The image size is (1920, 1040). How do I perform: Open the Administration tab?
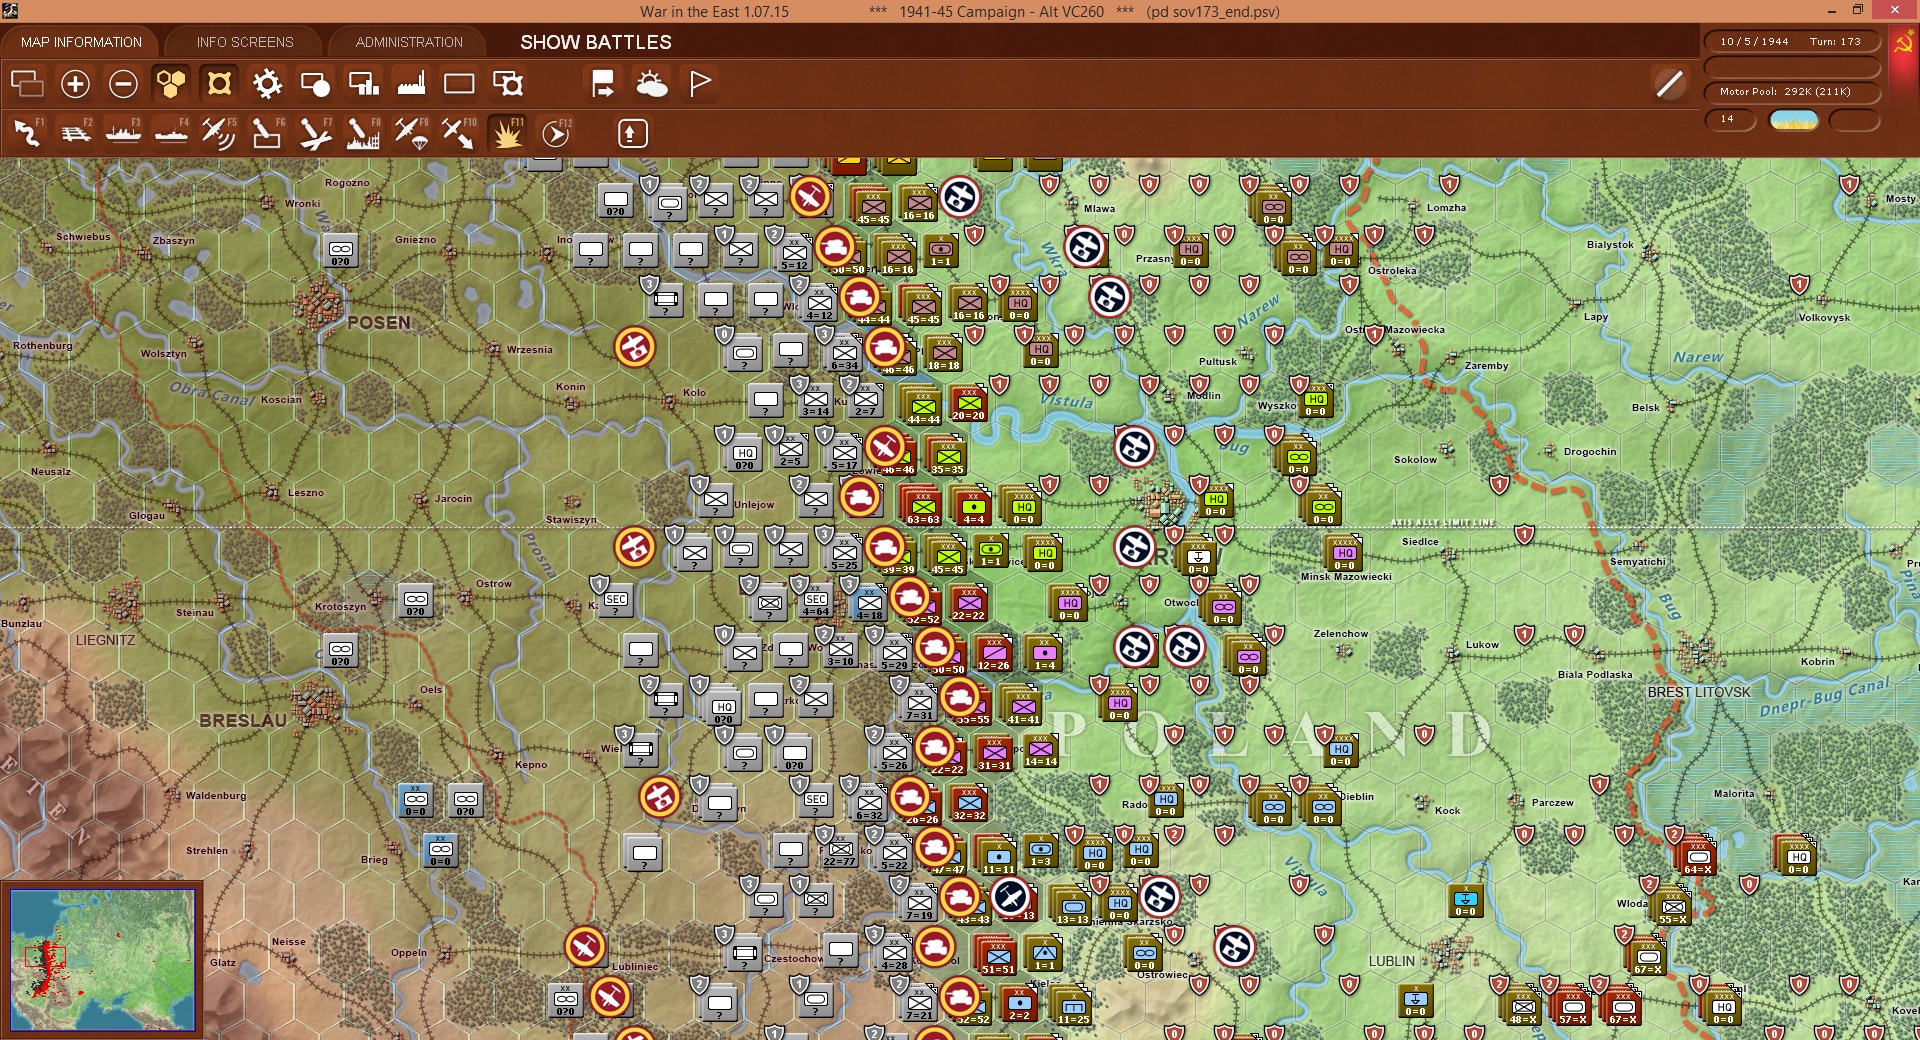pos(409,42)
